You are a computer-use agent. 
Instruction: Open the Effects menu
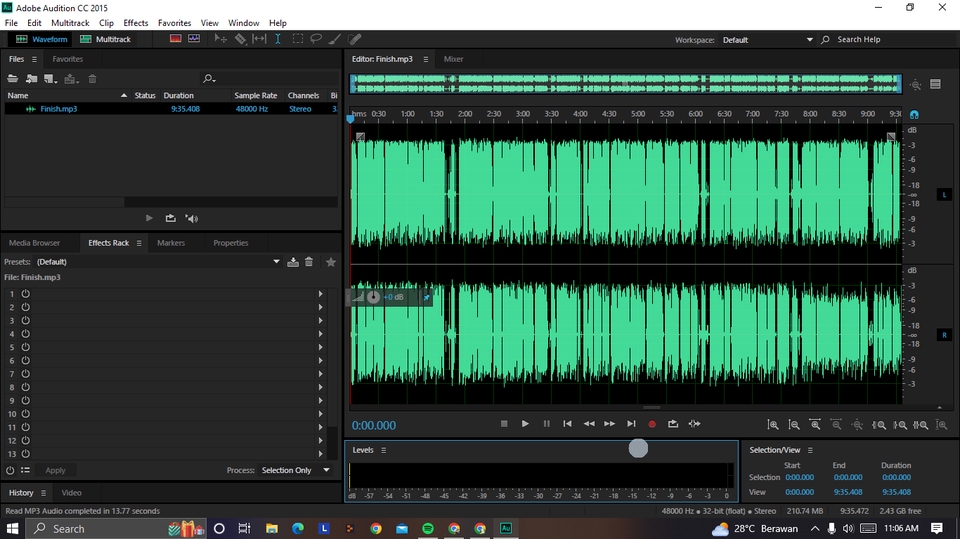(x=135, y=22)
